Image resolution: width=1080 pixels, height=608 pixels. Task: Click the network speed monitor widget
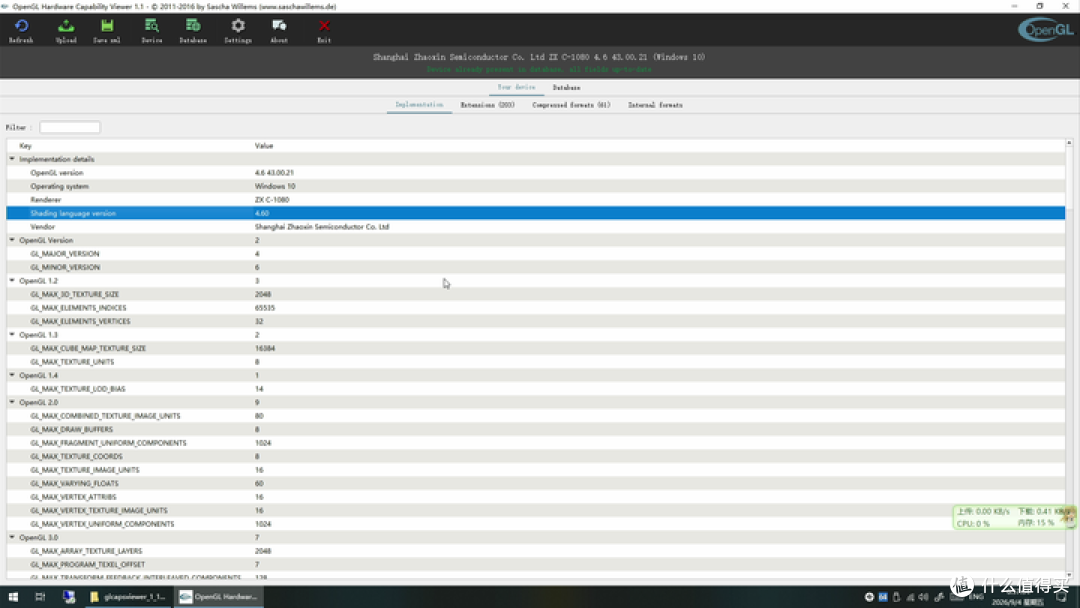(x=1014, y=517)
